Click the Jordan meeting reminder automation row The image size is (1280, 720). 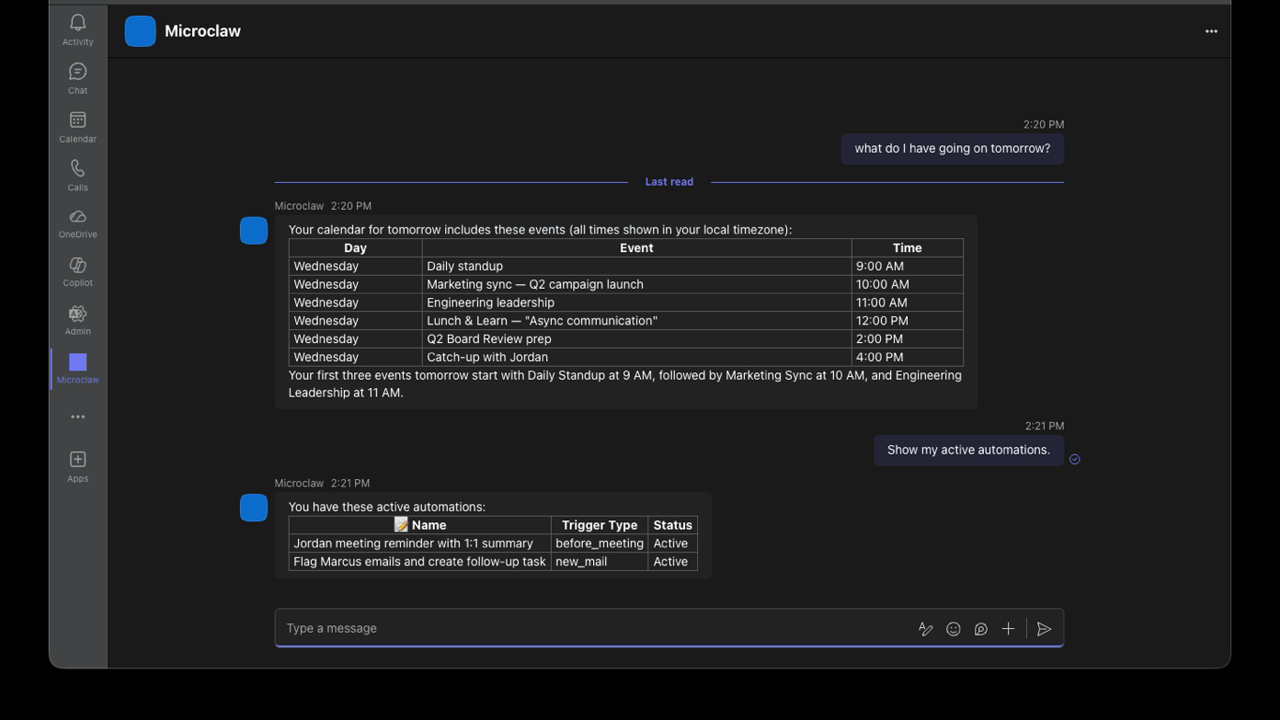[x=493, y=543]
